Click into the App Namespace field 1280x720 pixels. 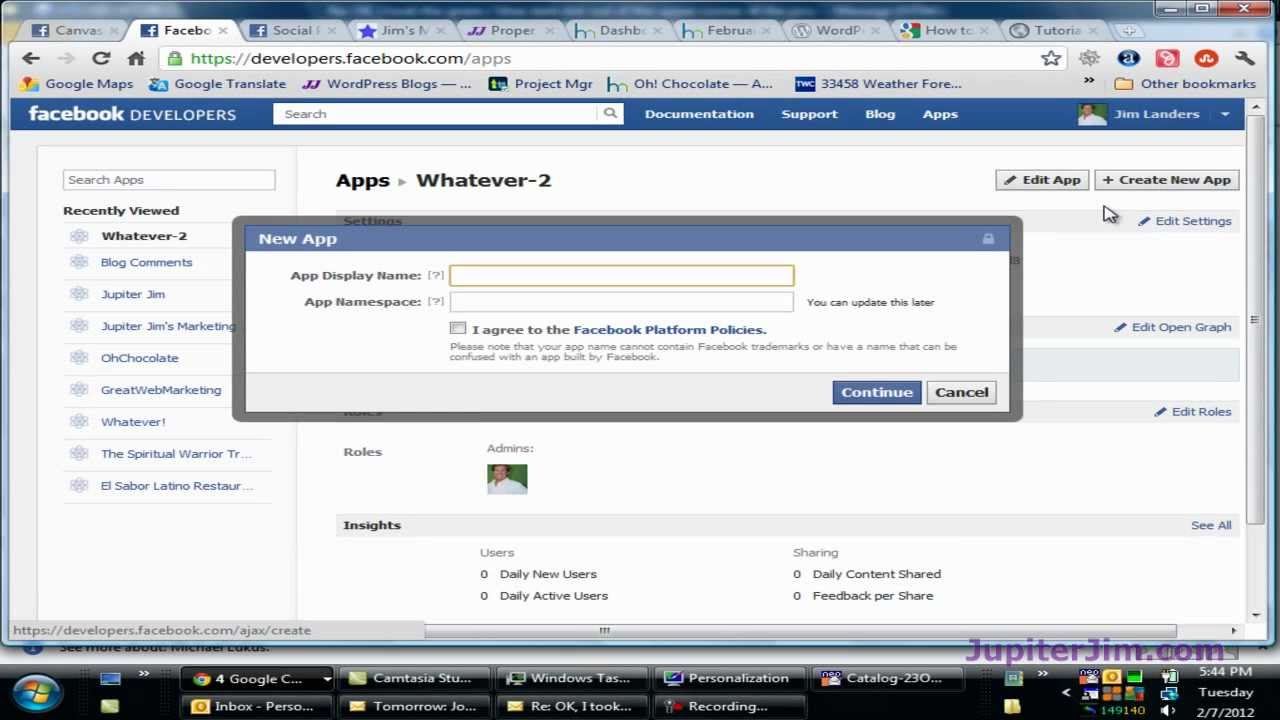622,301
